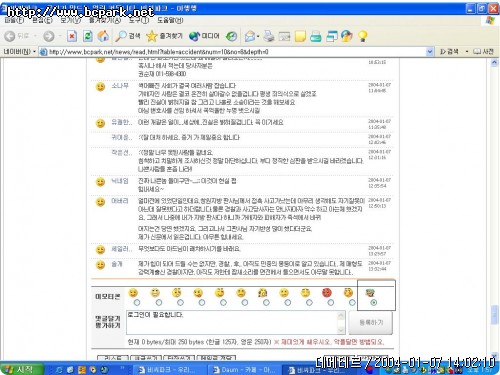Go to the Home page icon
Screen dimensions: 500x375
pyautogui.click(x=103, y=36)
